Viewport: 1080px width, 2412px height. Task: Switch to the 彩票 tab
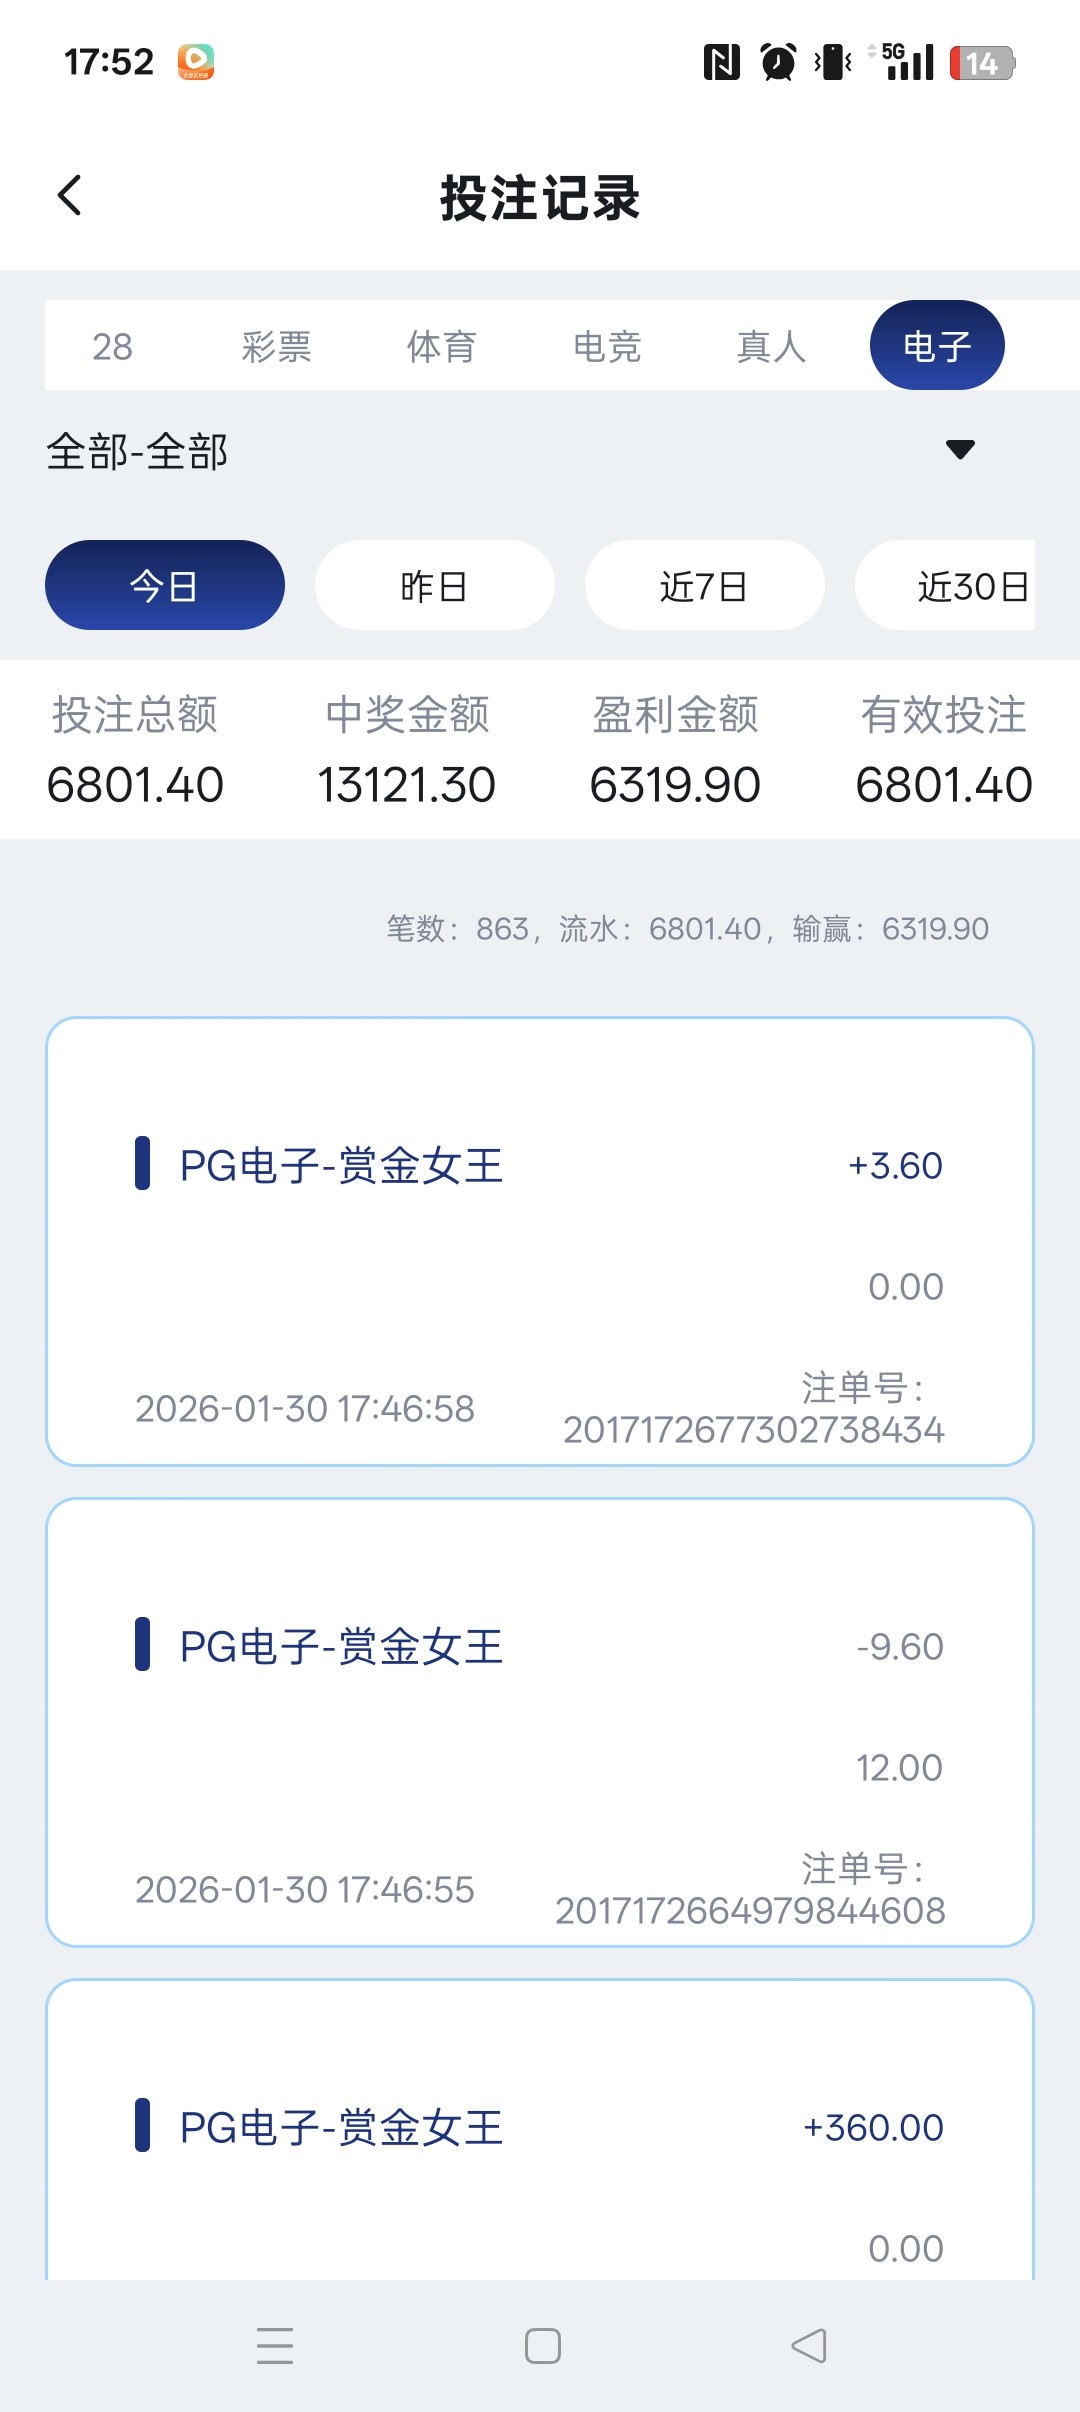(276, 346)
